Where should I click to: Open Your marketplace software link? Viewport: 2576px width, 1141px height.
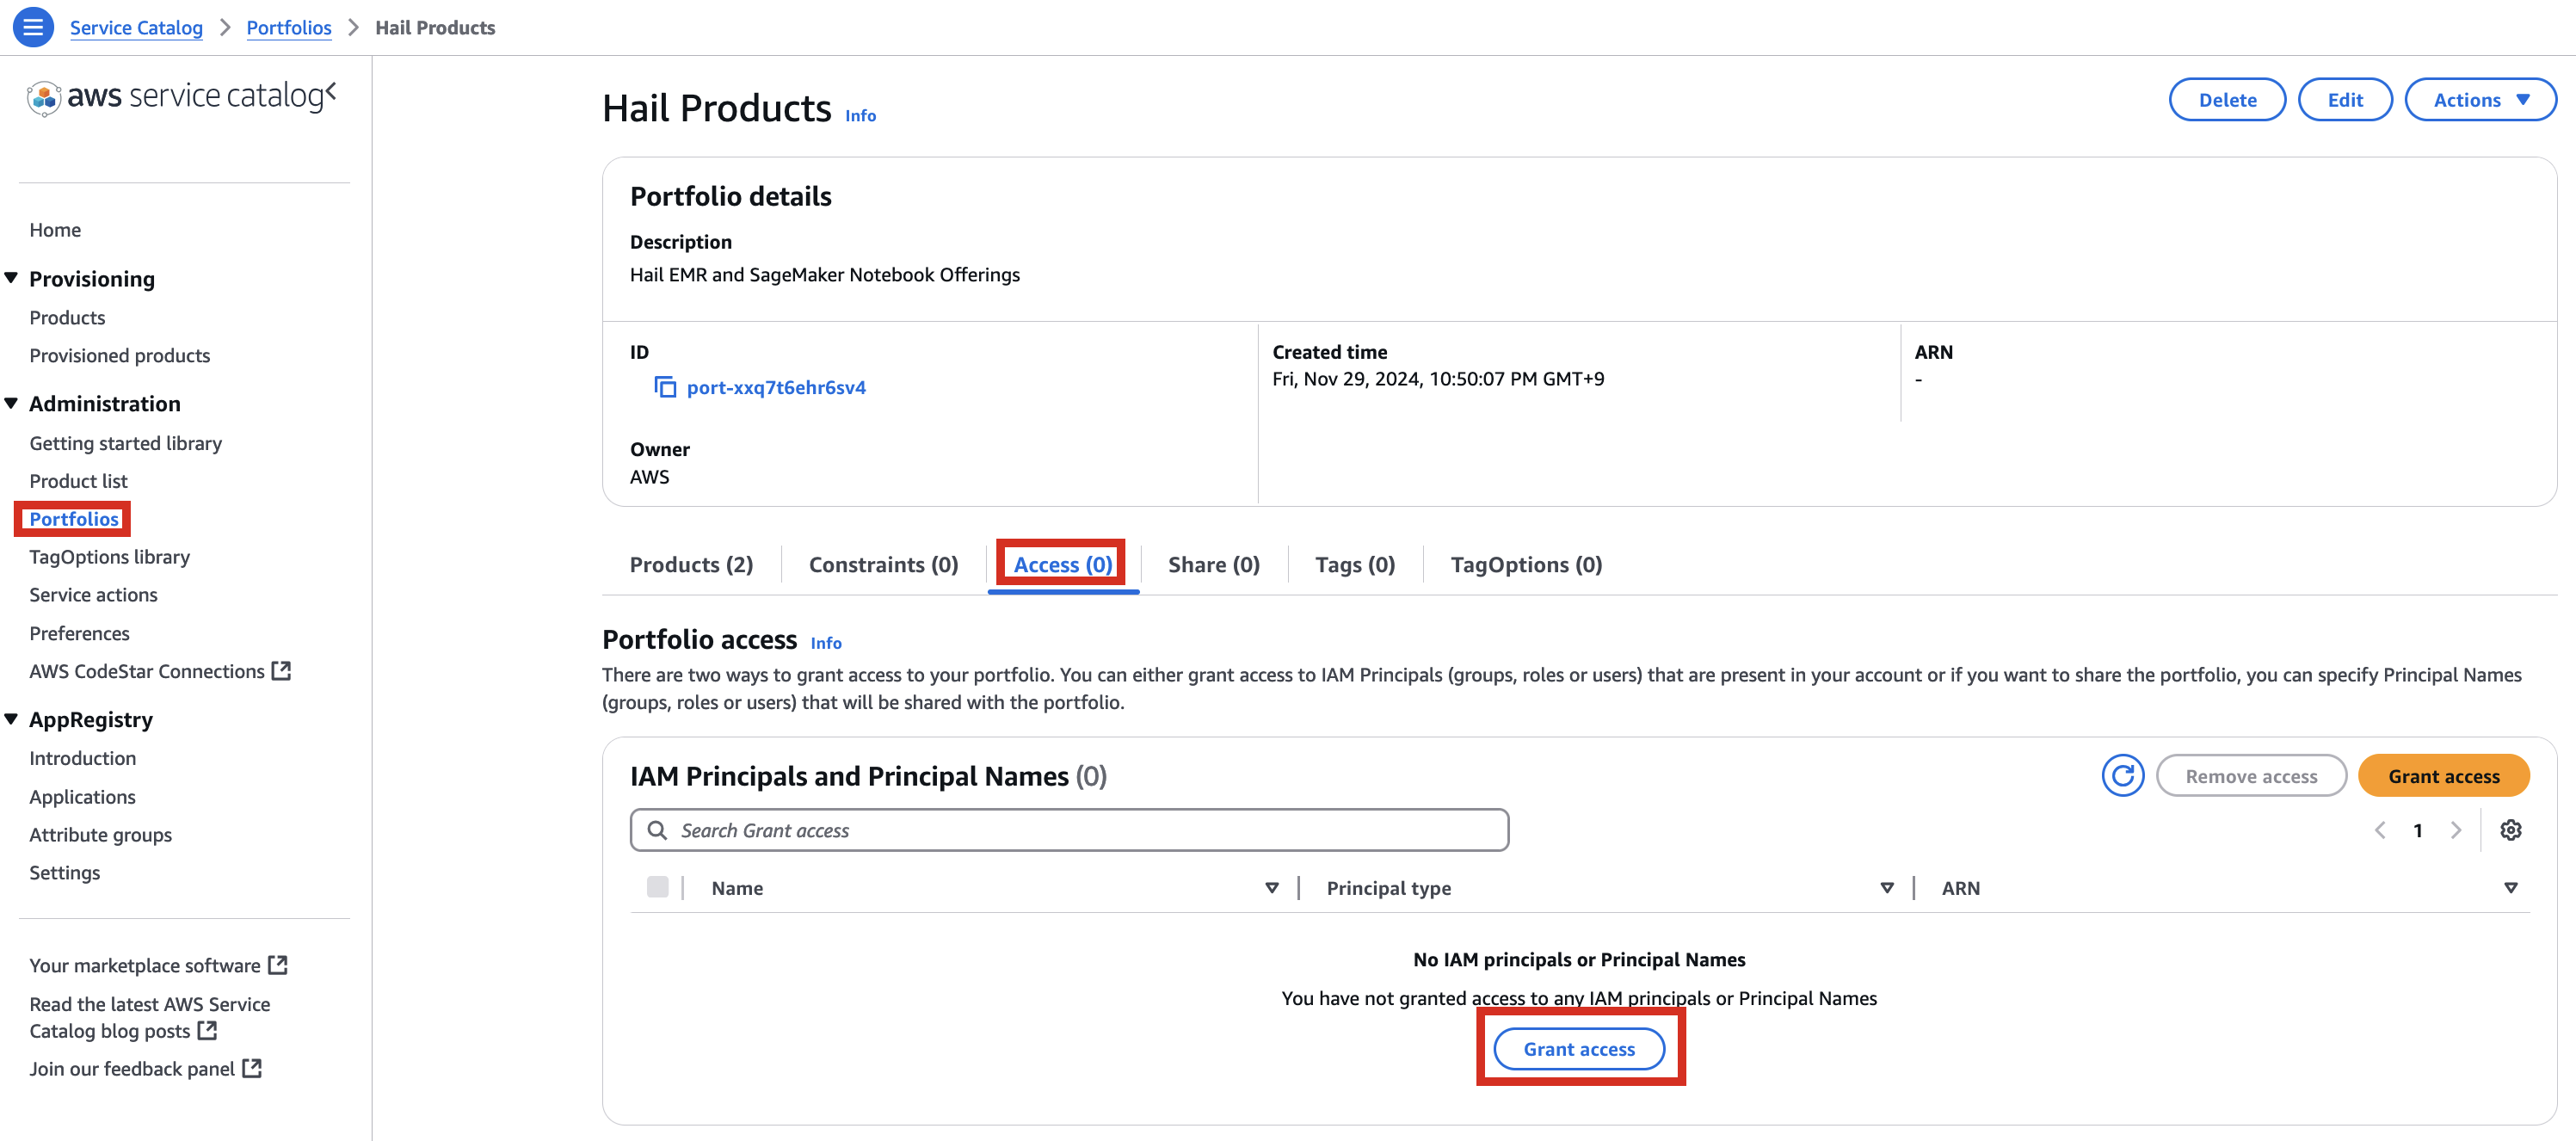click(158, 965)
